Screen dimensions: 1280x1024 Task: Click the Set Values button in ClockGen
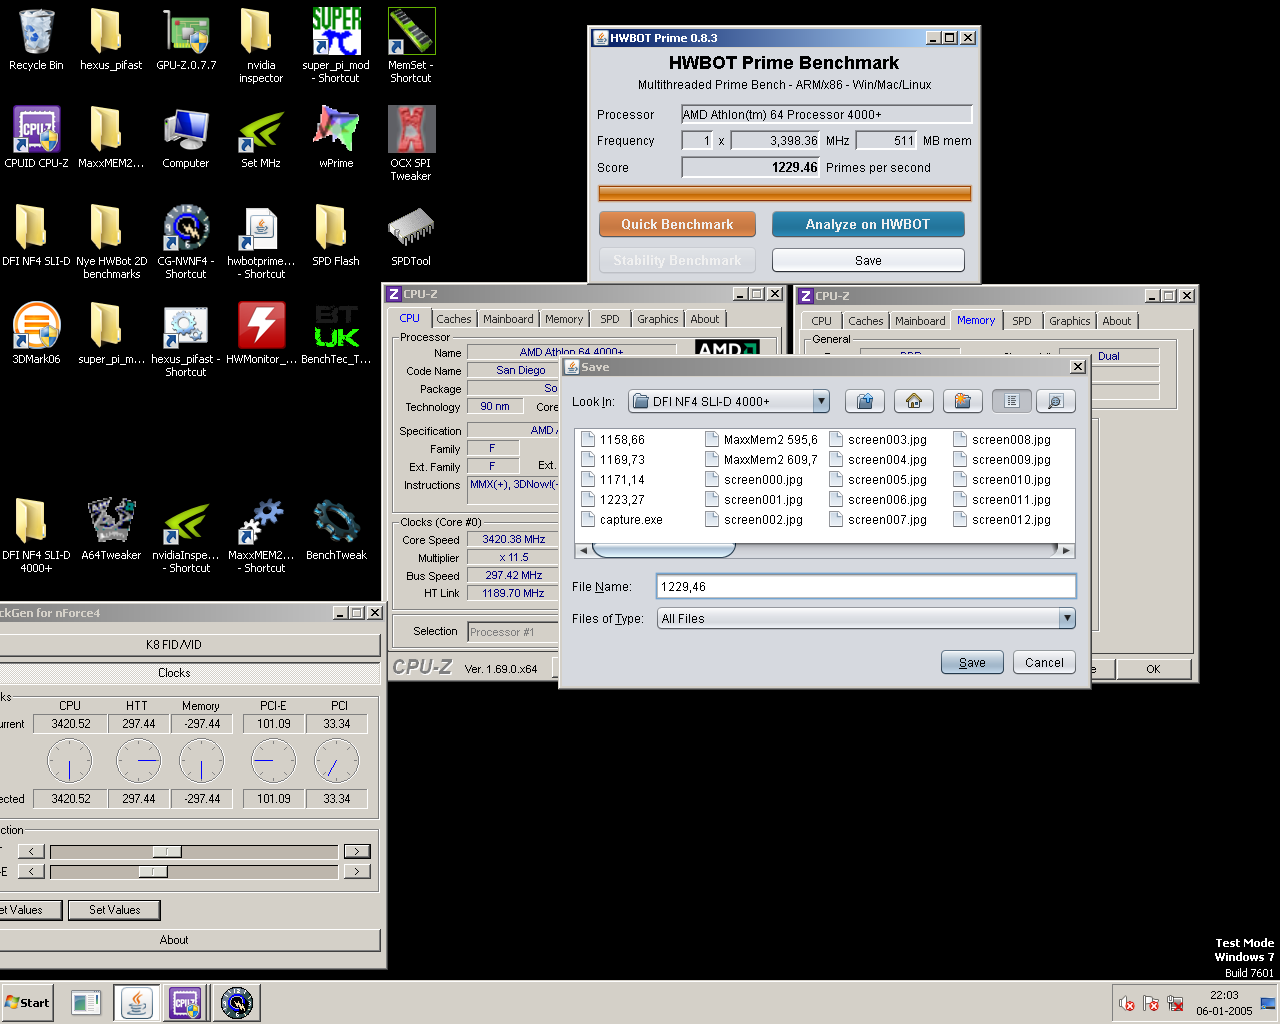[114, 910]
